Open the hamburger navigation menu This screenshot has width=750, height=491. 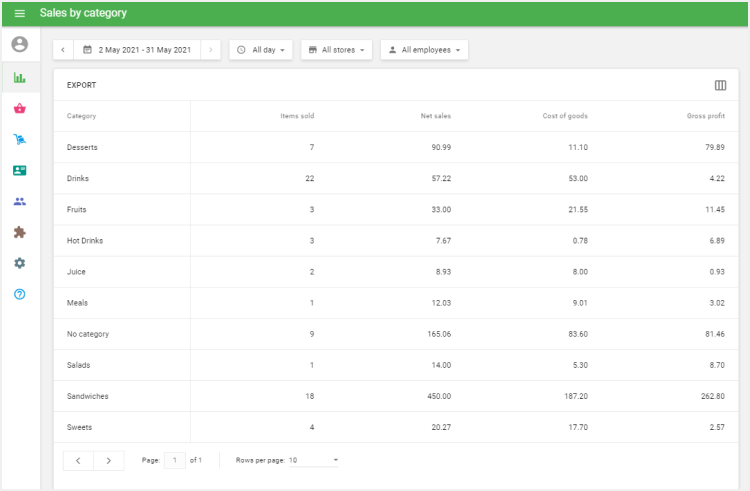tap(19, 13)
